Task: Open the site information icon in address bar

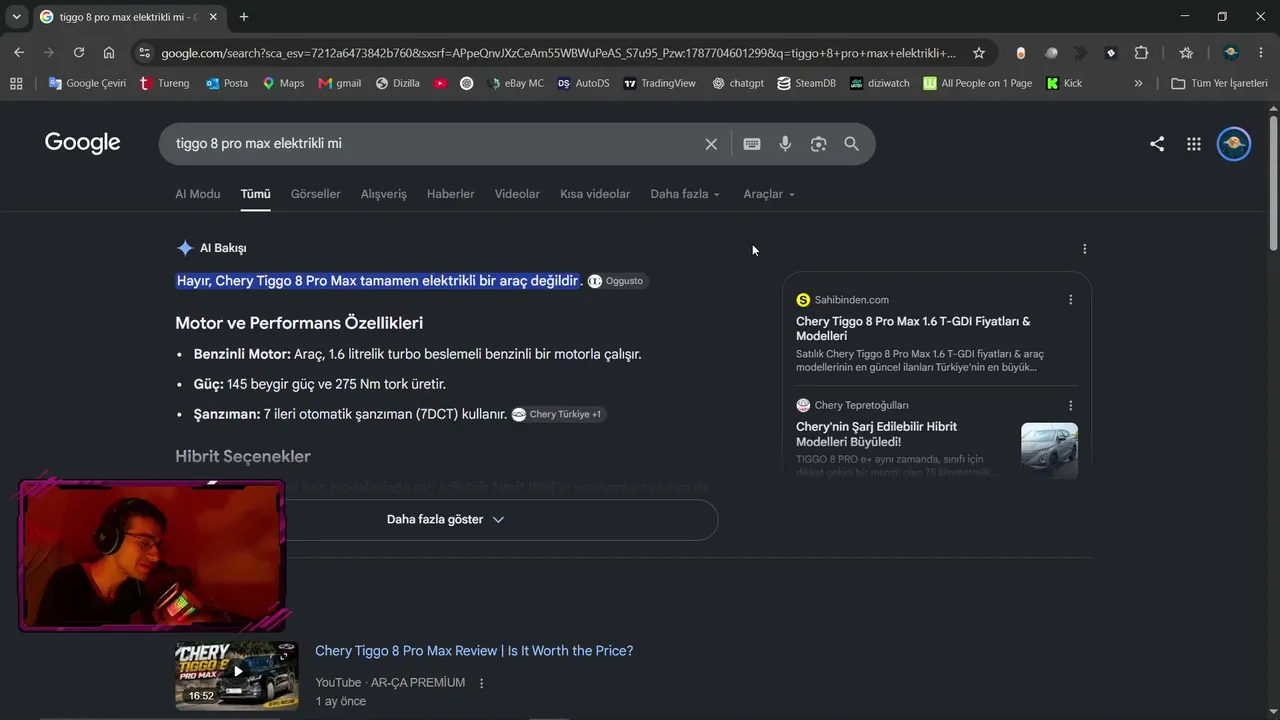Action: coord(144,53)
